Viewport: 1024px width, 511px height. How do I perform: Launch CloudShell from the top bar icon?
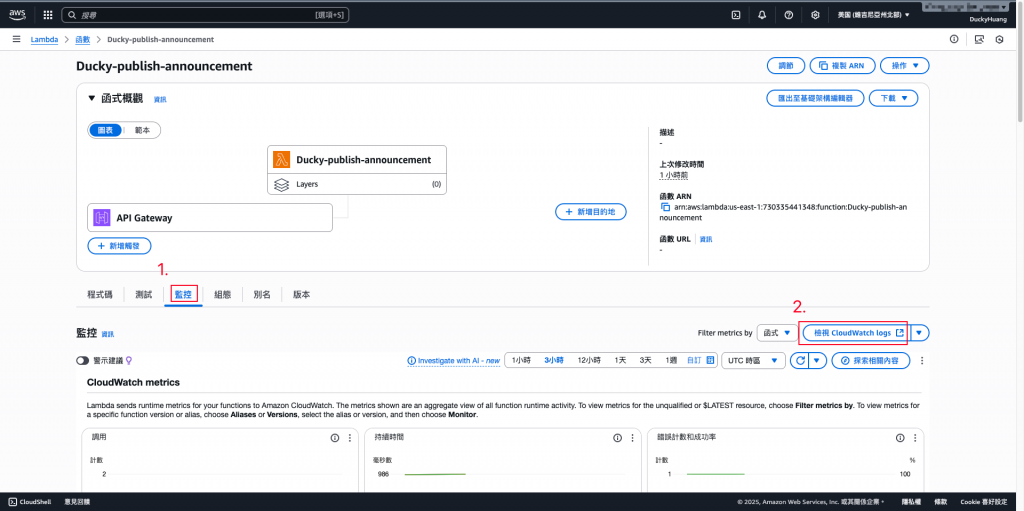point(735,14)
